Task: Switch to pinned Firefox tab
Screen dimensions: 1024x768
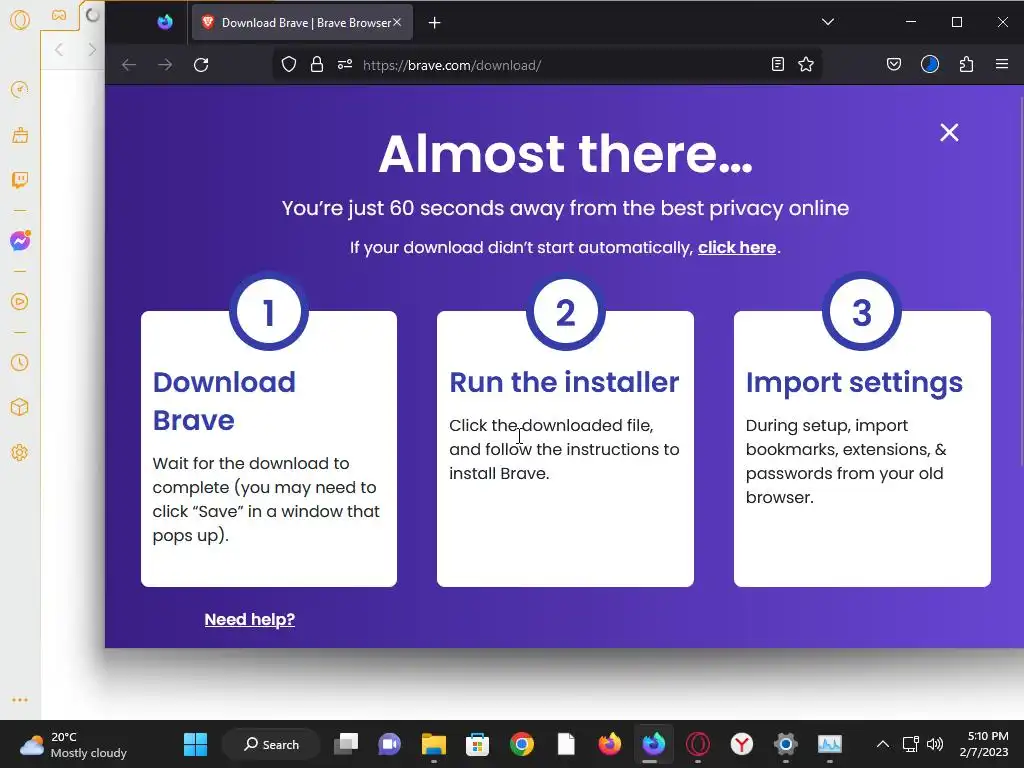Action: click(165, 22)
